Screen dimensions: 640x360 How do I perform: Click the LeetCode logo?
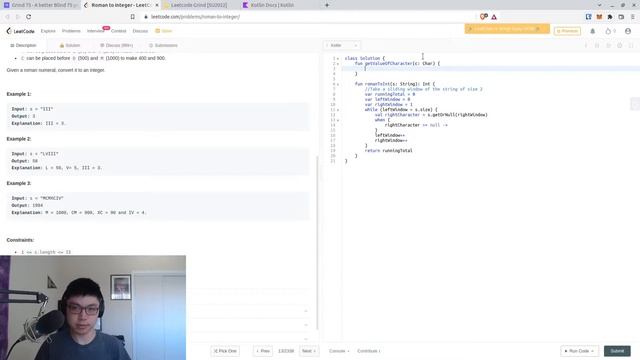(x=20, y=31)
